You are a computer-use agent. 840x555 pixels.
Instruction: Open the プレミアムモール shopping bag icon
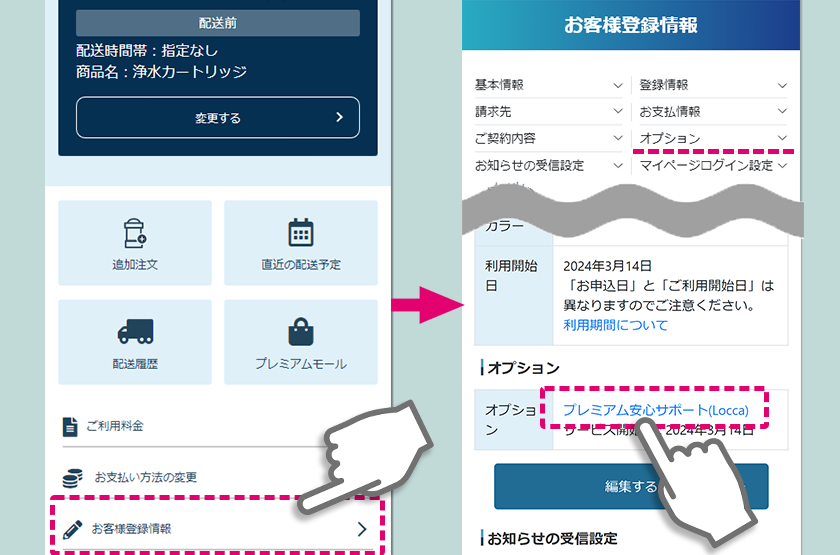point(300,331)
